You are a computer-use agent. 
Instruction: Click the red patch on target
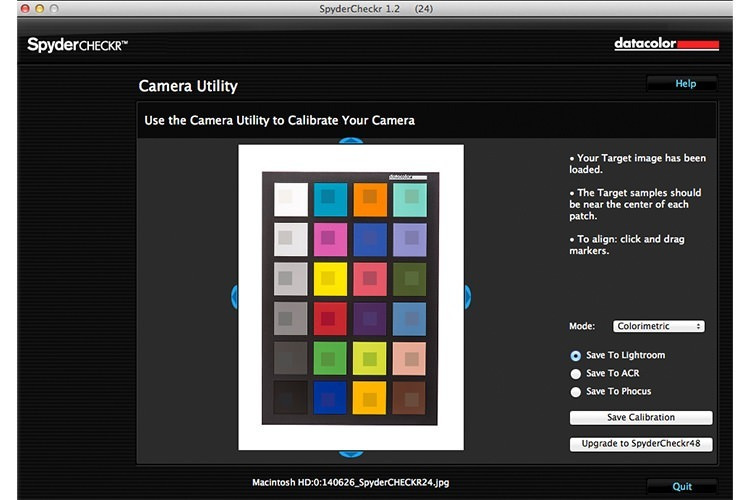330,319
